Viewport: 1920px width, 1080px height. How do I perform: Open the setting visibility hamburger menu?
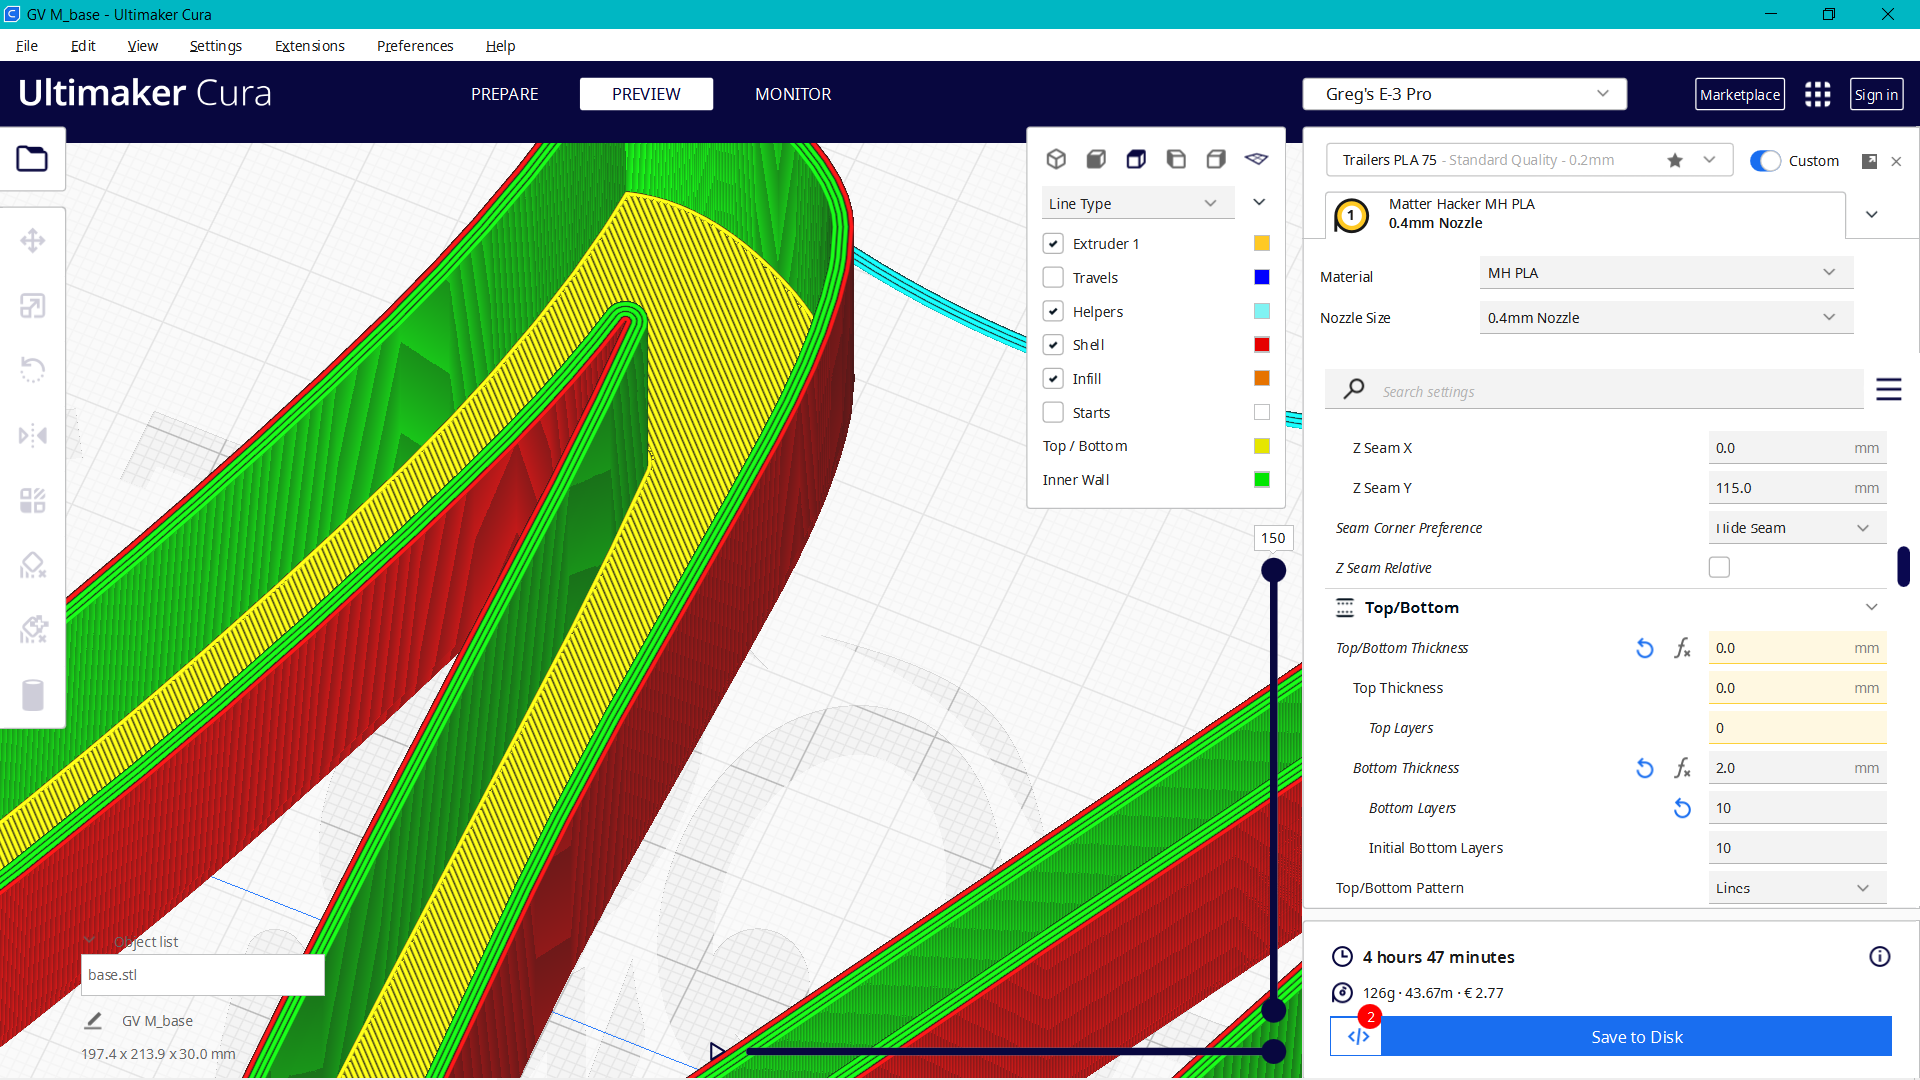click(1888, 390)
